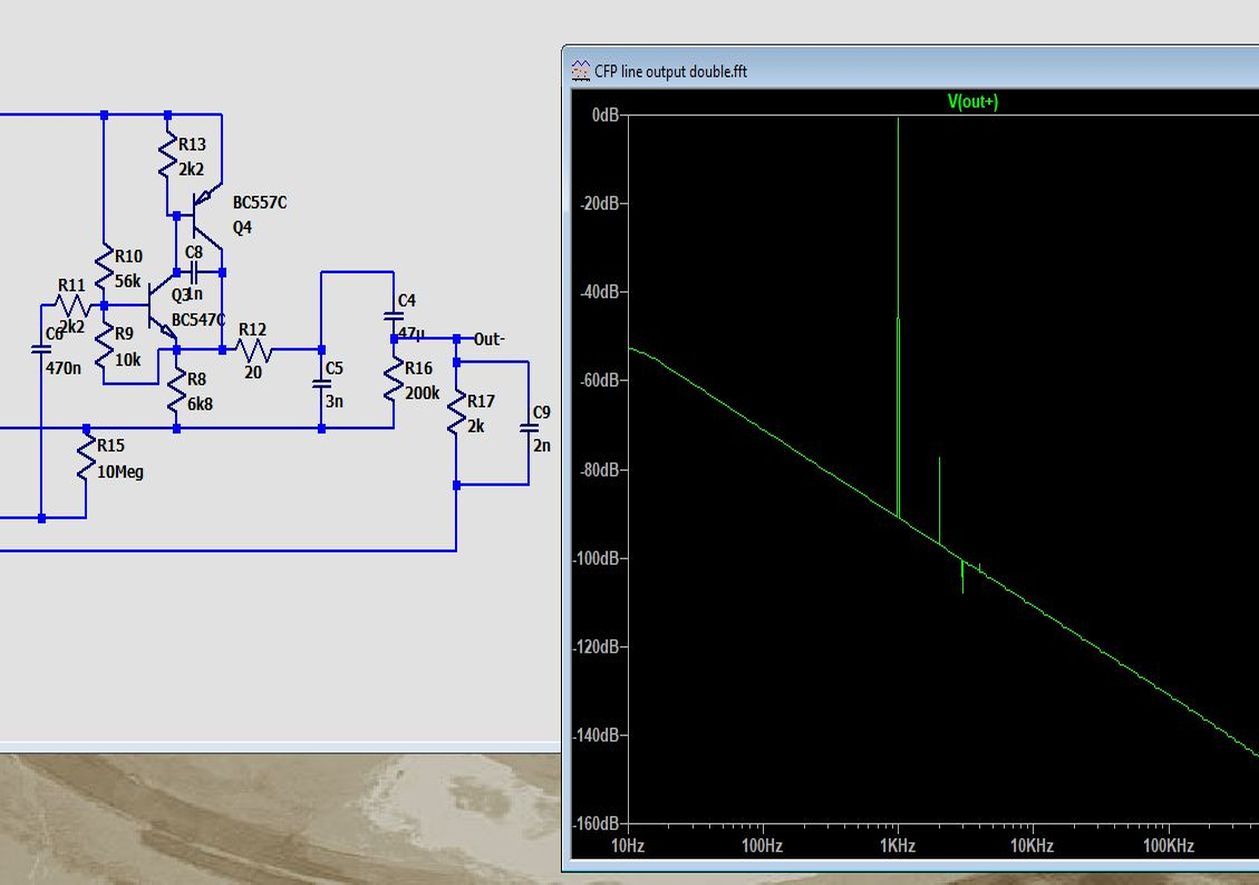Select the R12 20 ohm resistor
Viewport: 1259px width, 885px height.
[x=253, y=349]
